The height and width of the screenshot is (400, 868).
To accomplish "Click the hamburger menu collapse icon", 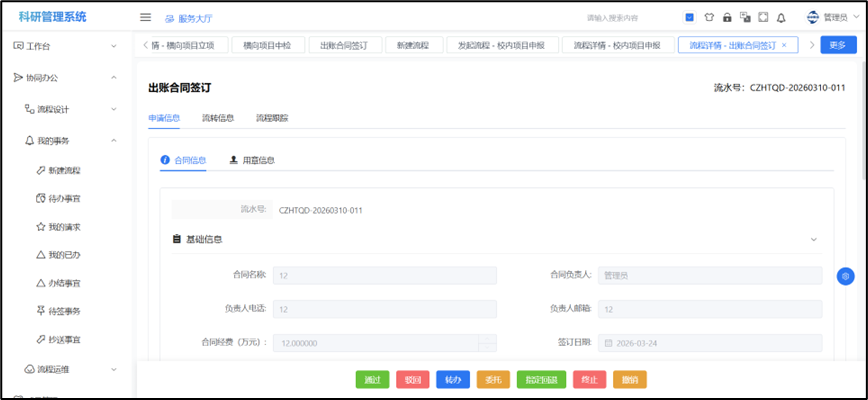I will (x=145, y=17).
